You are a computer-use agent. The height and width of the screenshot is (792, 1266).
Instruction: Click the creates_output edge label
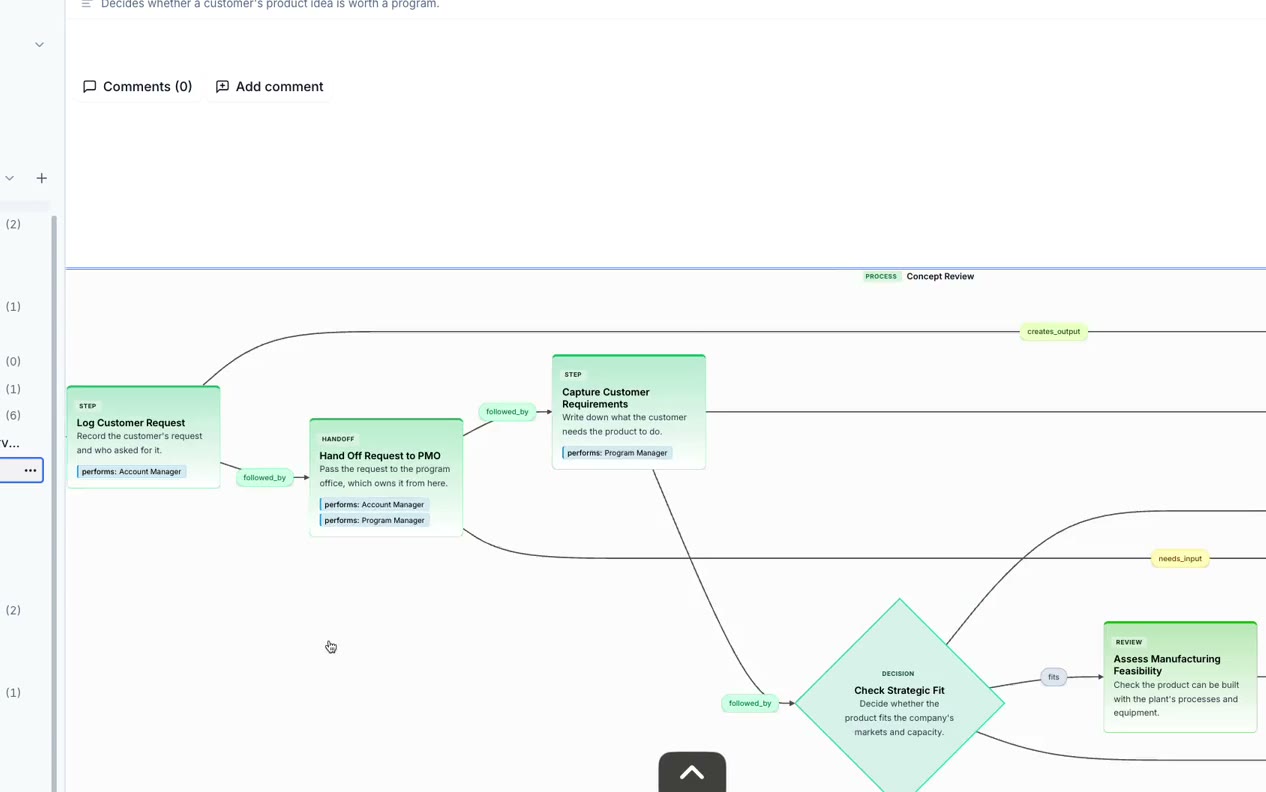(1053, 332)
